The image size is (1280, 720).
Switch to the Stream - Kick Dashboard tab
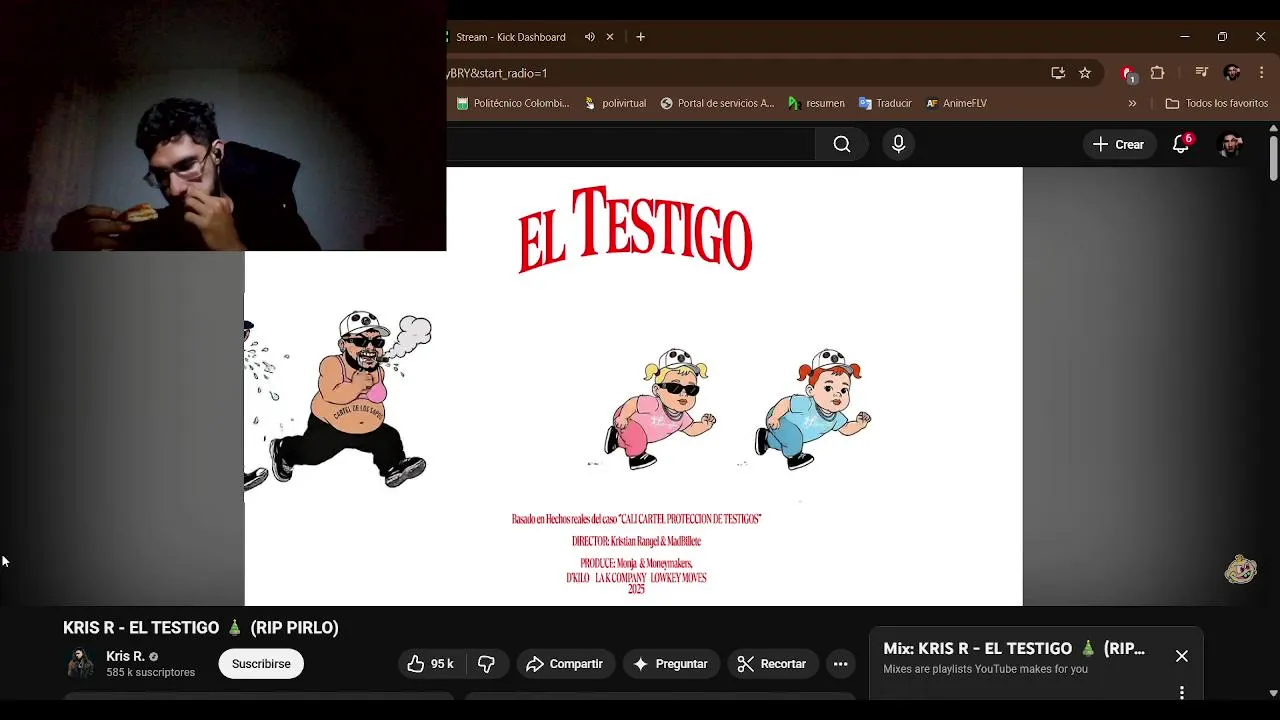(511, 37)
